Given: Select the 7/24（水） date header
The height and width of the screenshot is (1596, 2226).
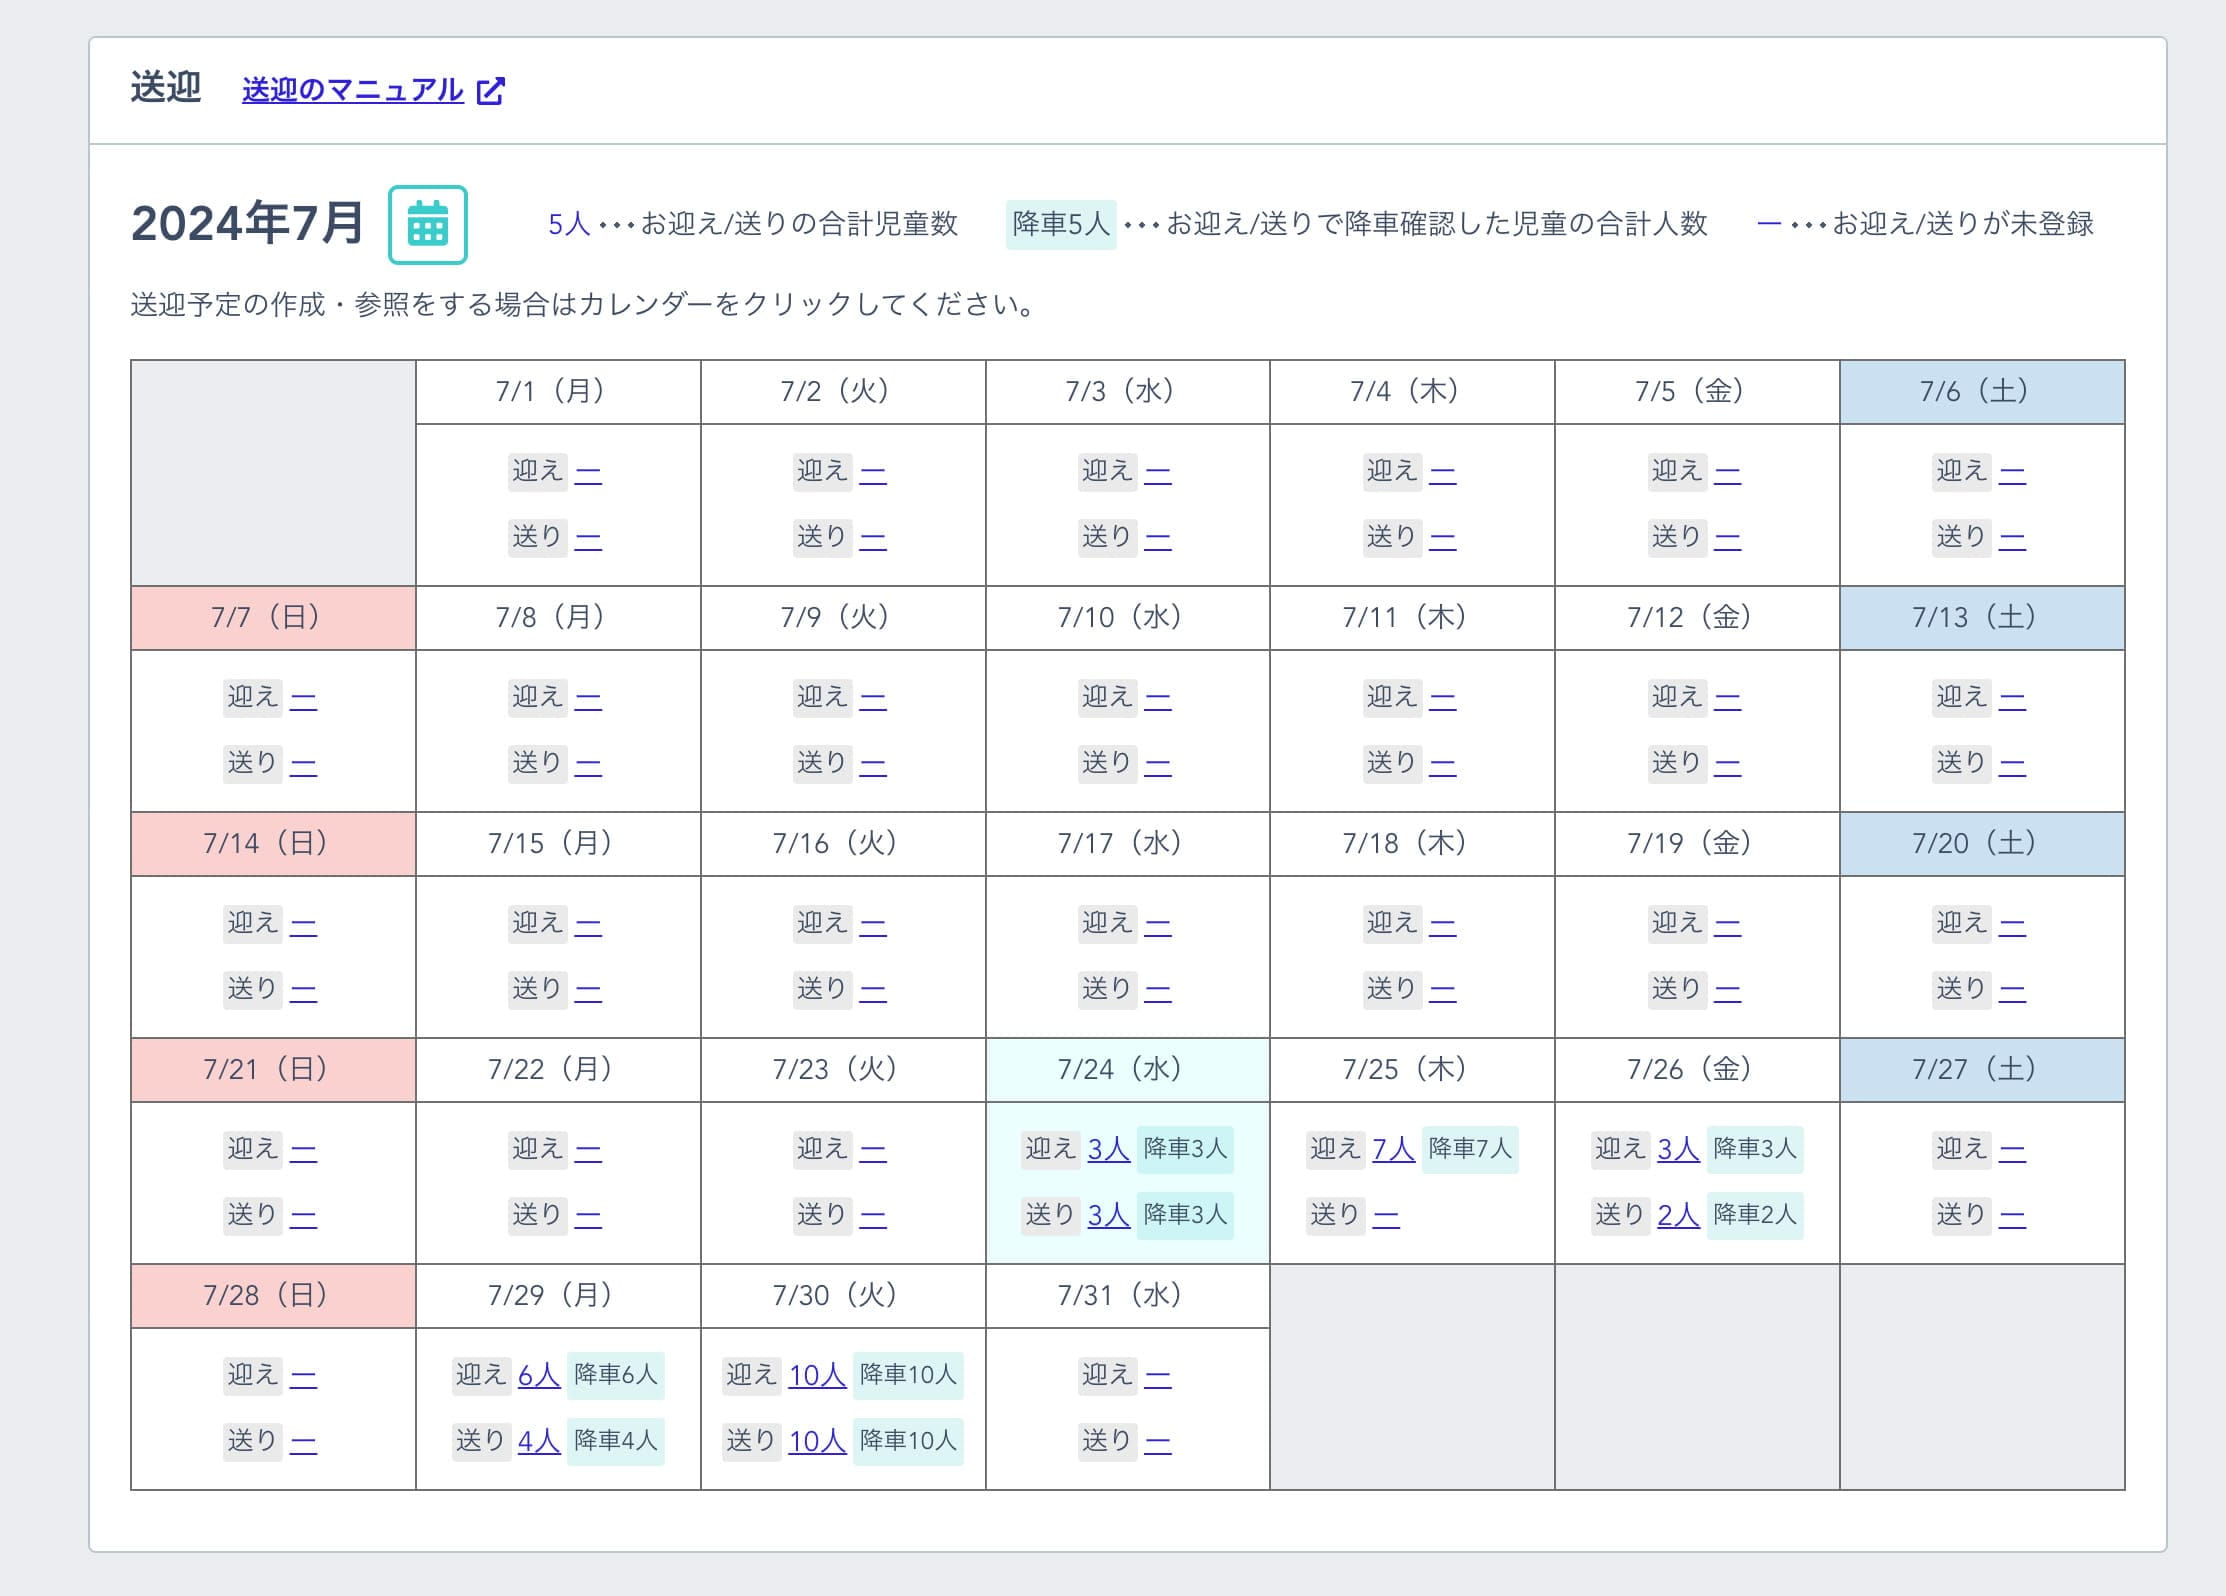Looking at the screenshot, I should click(x=1127, y=1070).
